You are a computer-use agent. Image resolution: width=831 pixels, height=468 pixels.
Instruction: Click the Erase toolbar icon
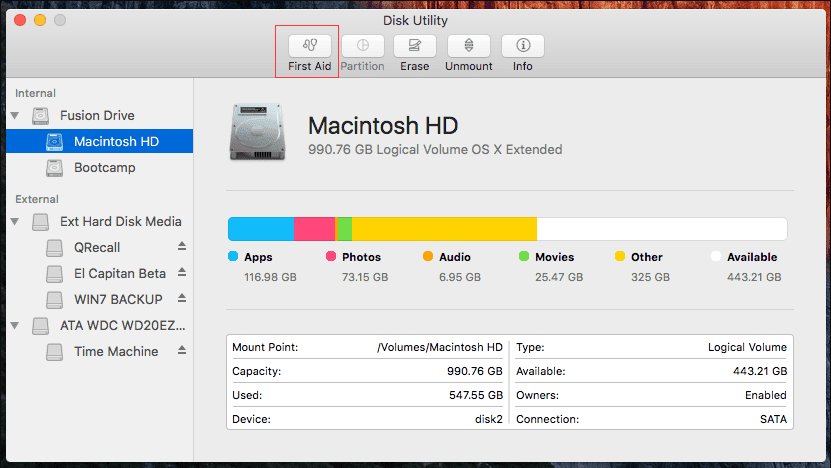pyautogui.click(x=414, y=46)
